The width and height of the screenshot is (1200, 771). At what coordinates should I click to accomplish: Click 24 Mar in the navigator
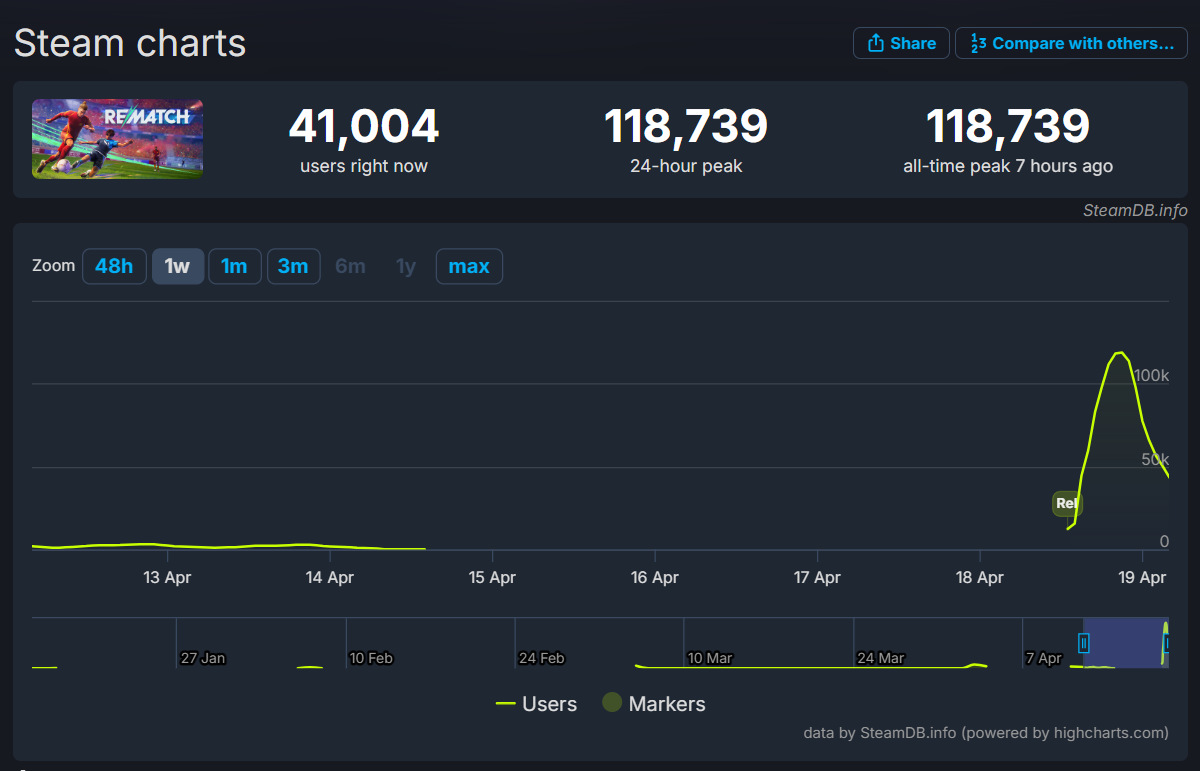[880, 658]
